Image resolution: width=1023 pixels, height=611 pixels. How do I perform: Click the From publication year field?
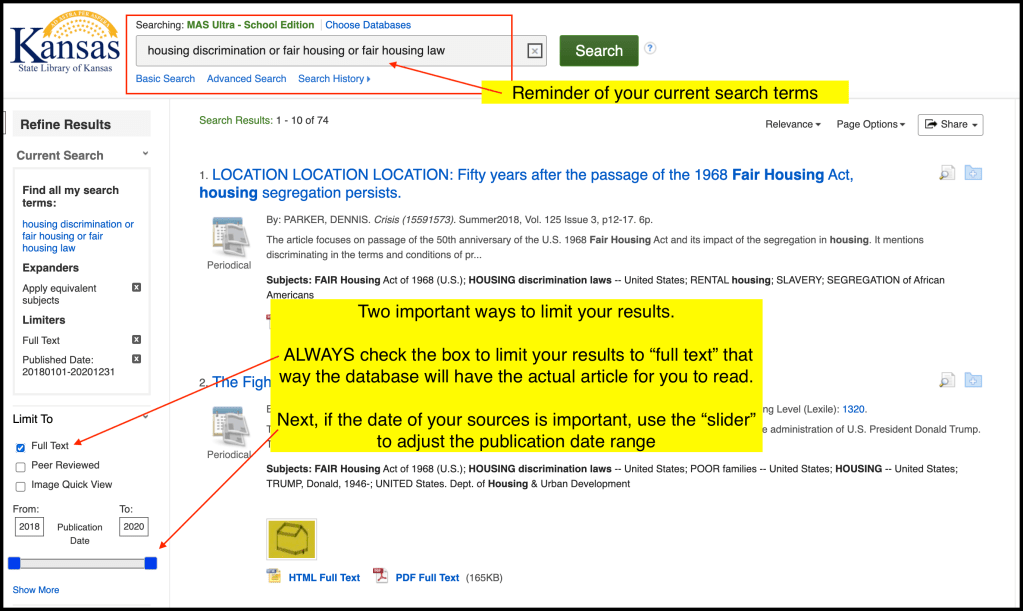[29, 527]
